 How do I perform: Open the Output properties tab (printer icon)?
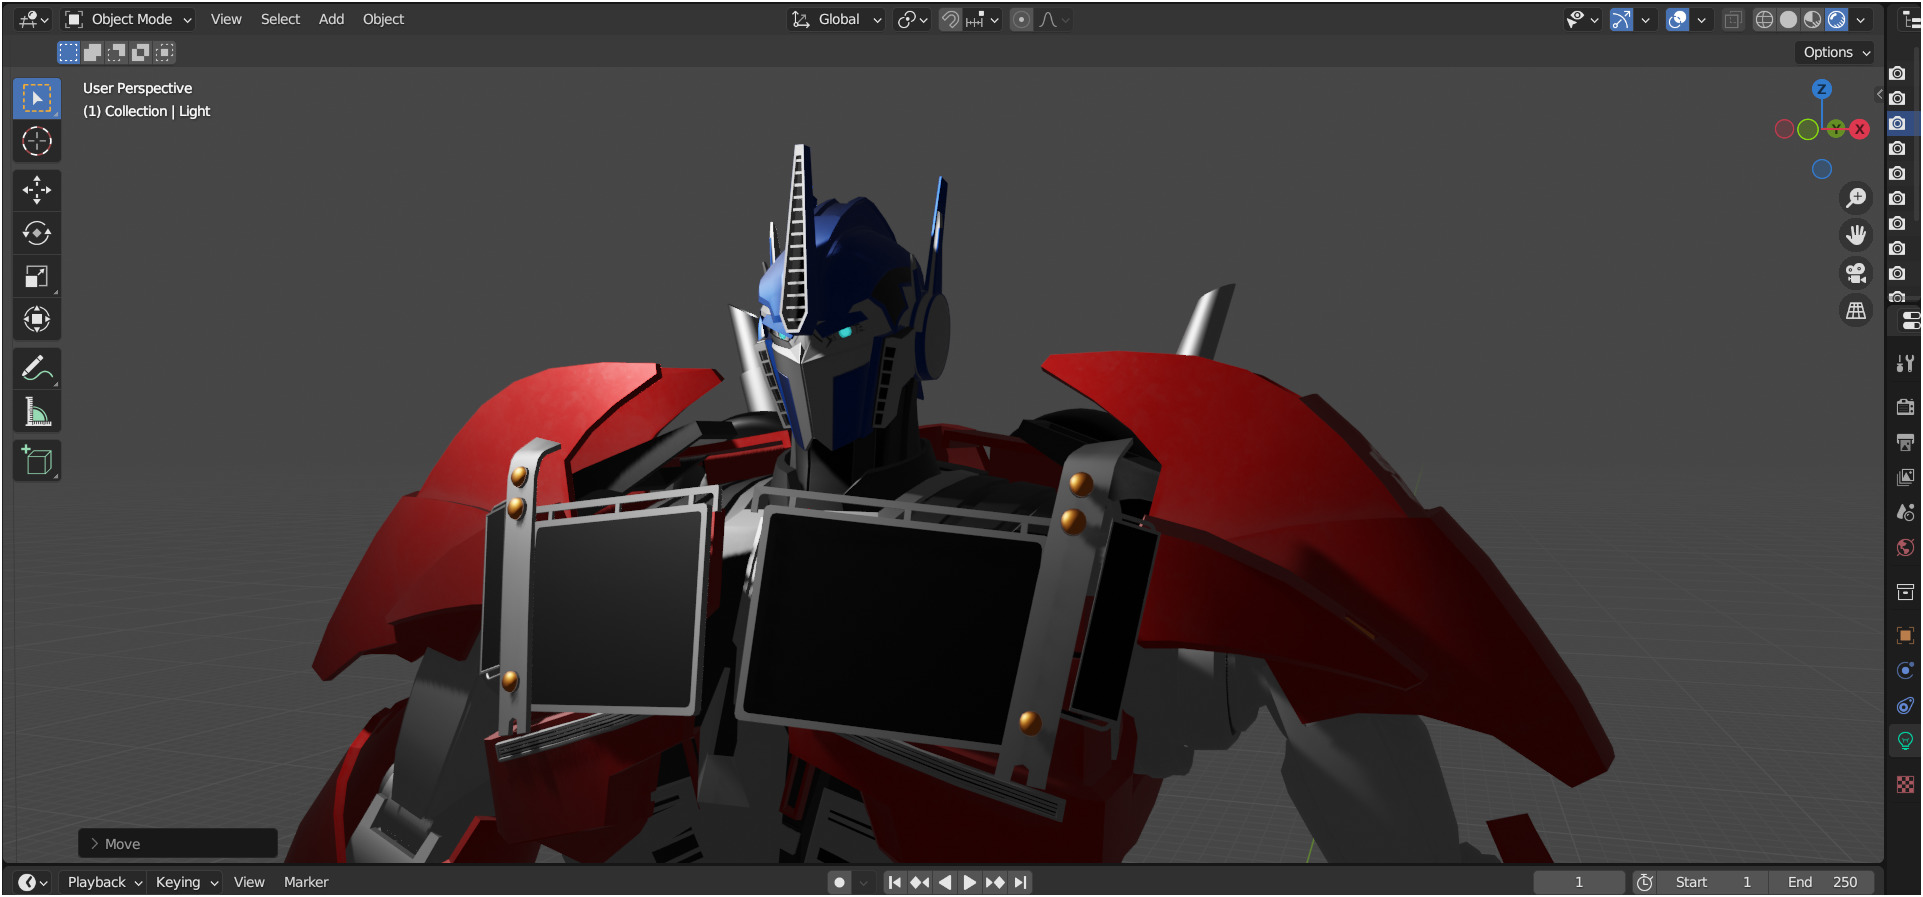coord(1905,442)
